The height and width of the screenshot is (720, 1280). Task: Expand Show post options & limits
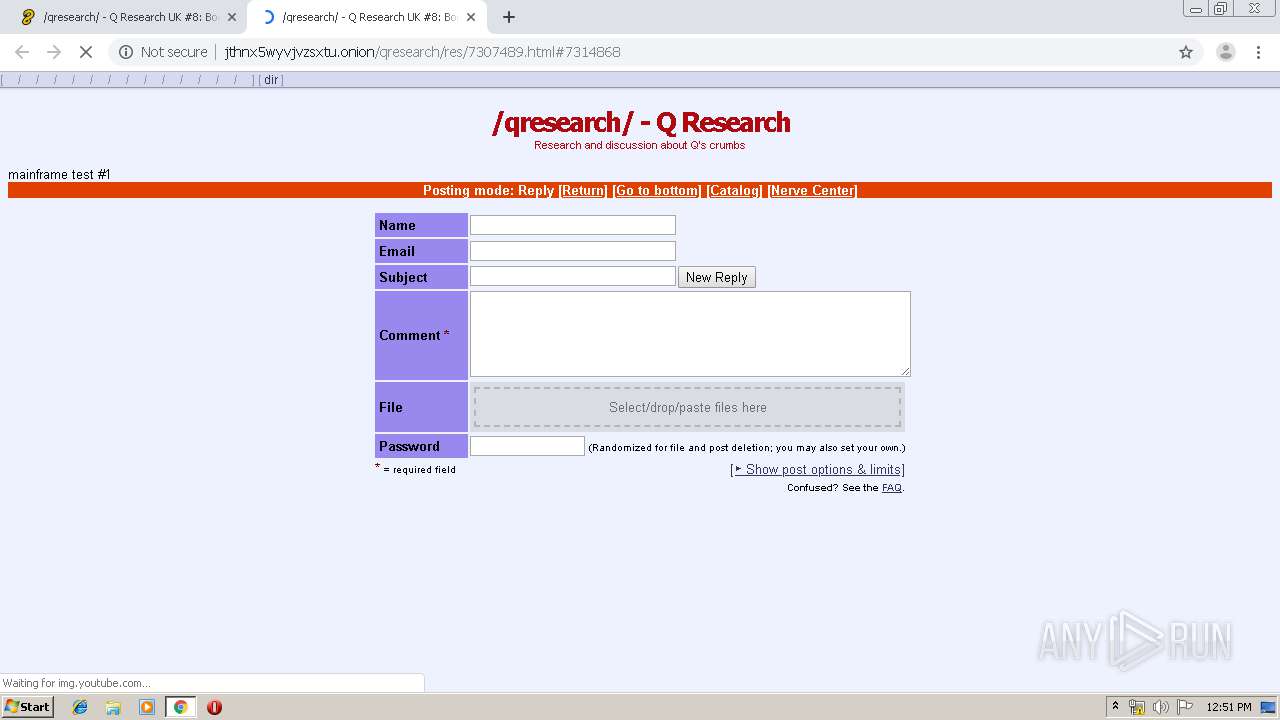point(818,469)
